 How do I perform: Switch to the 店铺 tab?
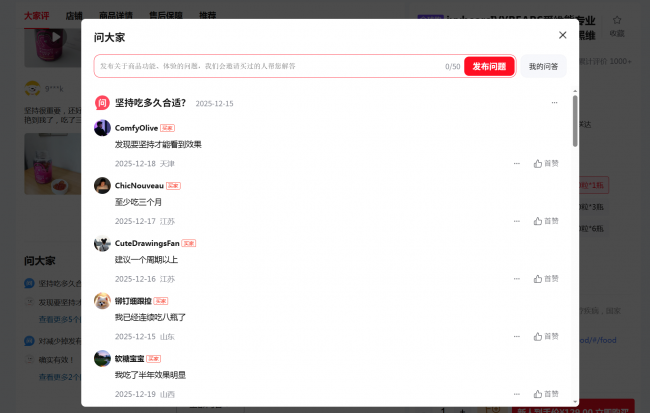(74, 16)
